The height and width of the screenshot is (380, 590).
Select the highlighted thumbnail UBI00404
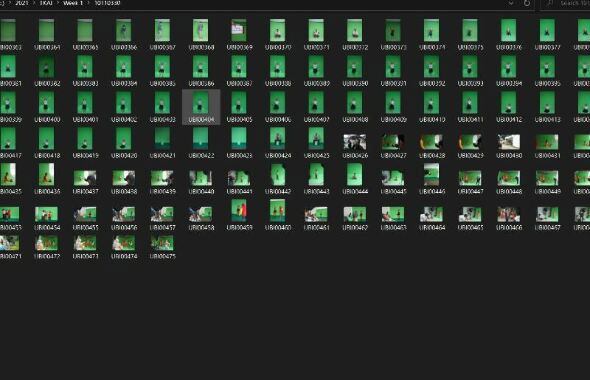click(201, 107)
